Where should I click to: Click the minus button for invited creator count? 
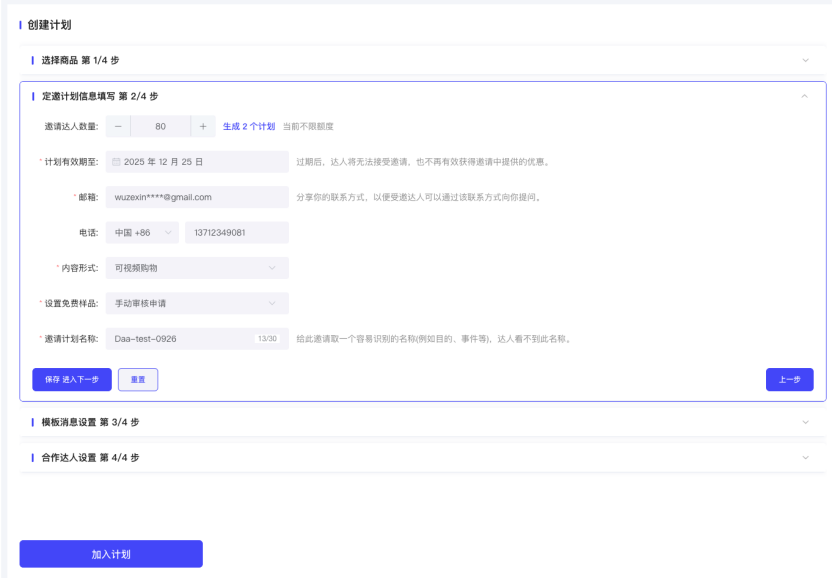pos(118,127)
